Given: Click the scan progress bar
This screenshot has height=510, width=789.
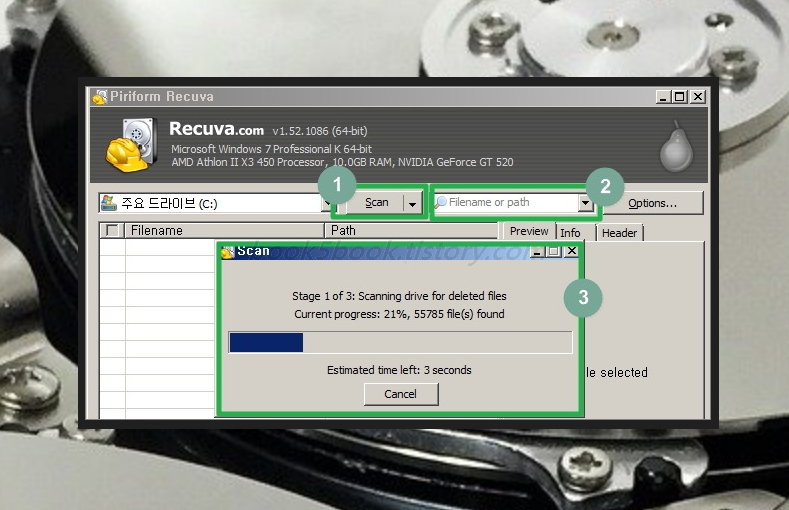Looking at the screenshot, I should 400,343.
